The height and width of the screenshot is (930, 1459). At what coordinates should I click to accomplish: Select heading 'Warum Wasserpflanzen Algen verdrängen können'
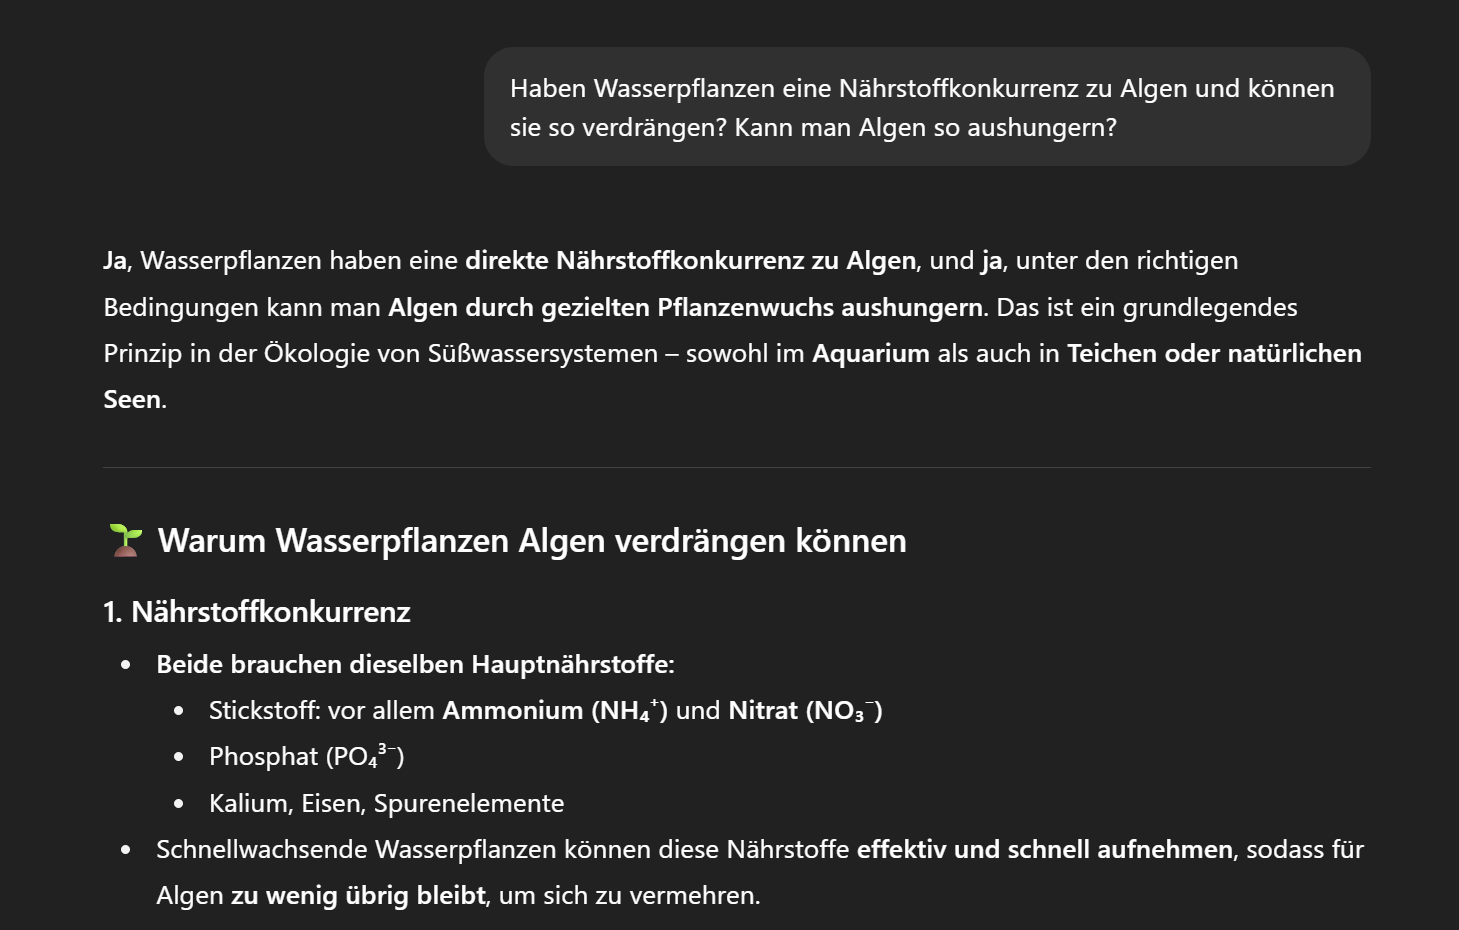click(532, 541)
